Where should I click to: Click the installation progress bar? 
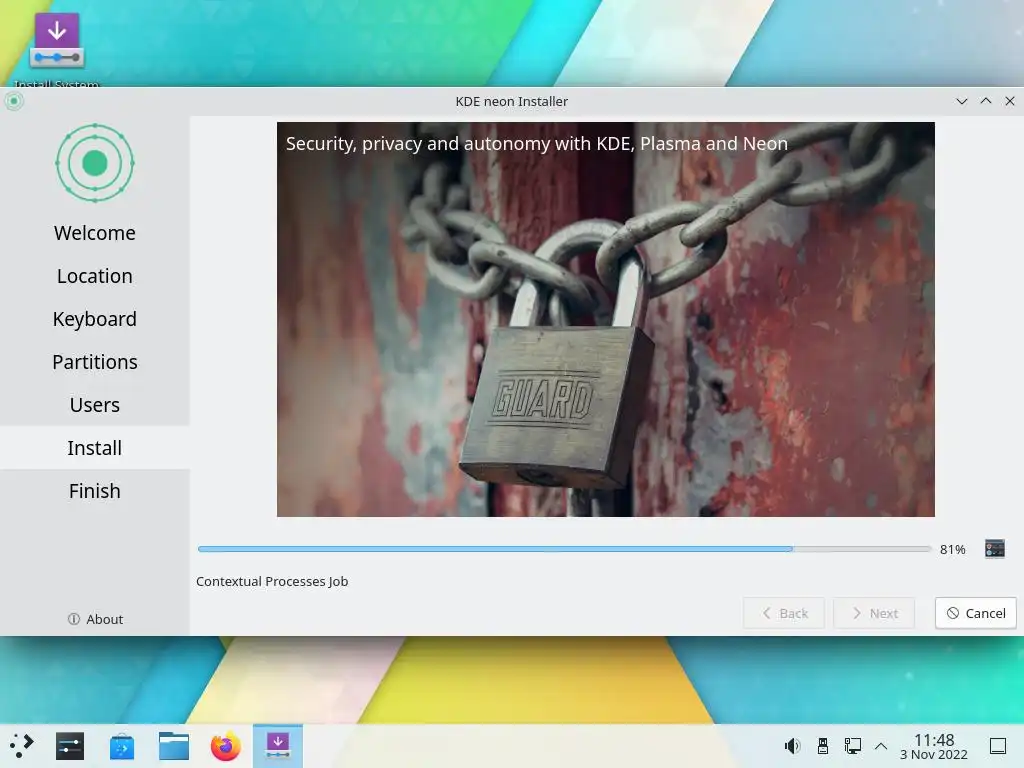(564, 549)
